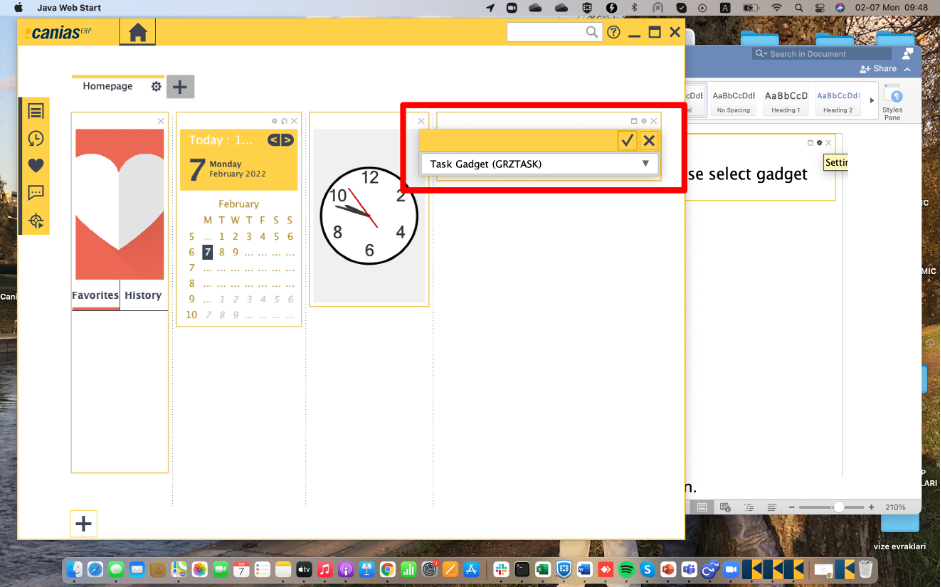The width and height of the screenshot is (941, 587).
Task: Select the Favorites tab
Action: point(95,296)
